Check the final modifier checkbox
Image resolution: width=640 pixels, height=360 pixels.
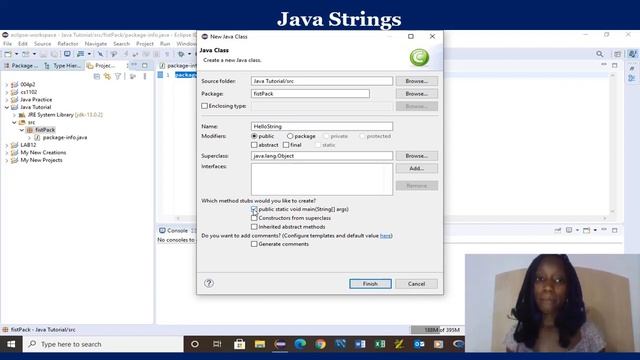click(286, 145)
